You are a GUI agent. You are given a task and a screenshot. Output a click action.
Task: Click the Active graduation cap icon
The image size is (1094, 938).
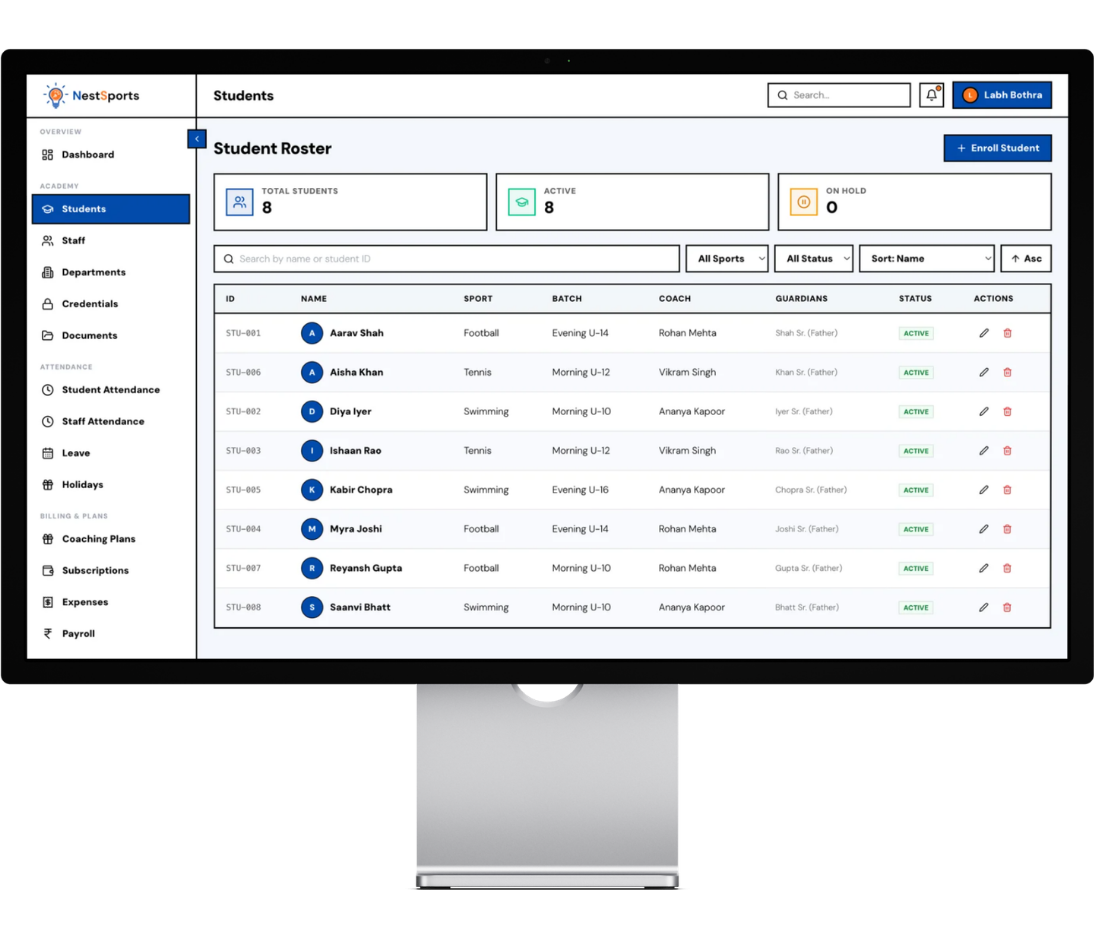coord(522,202)
